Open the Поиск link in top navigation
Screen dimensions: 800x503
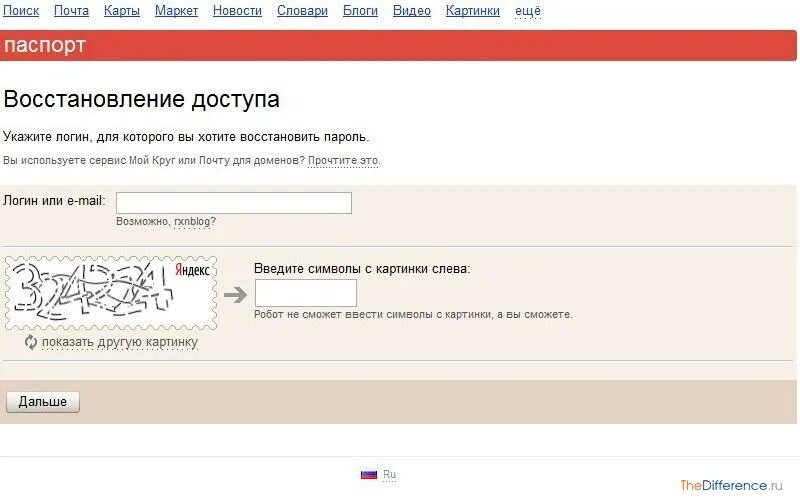tap(21, 11)
